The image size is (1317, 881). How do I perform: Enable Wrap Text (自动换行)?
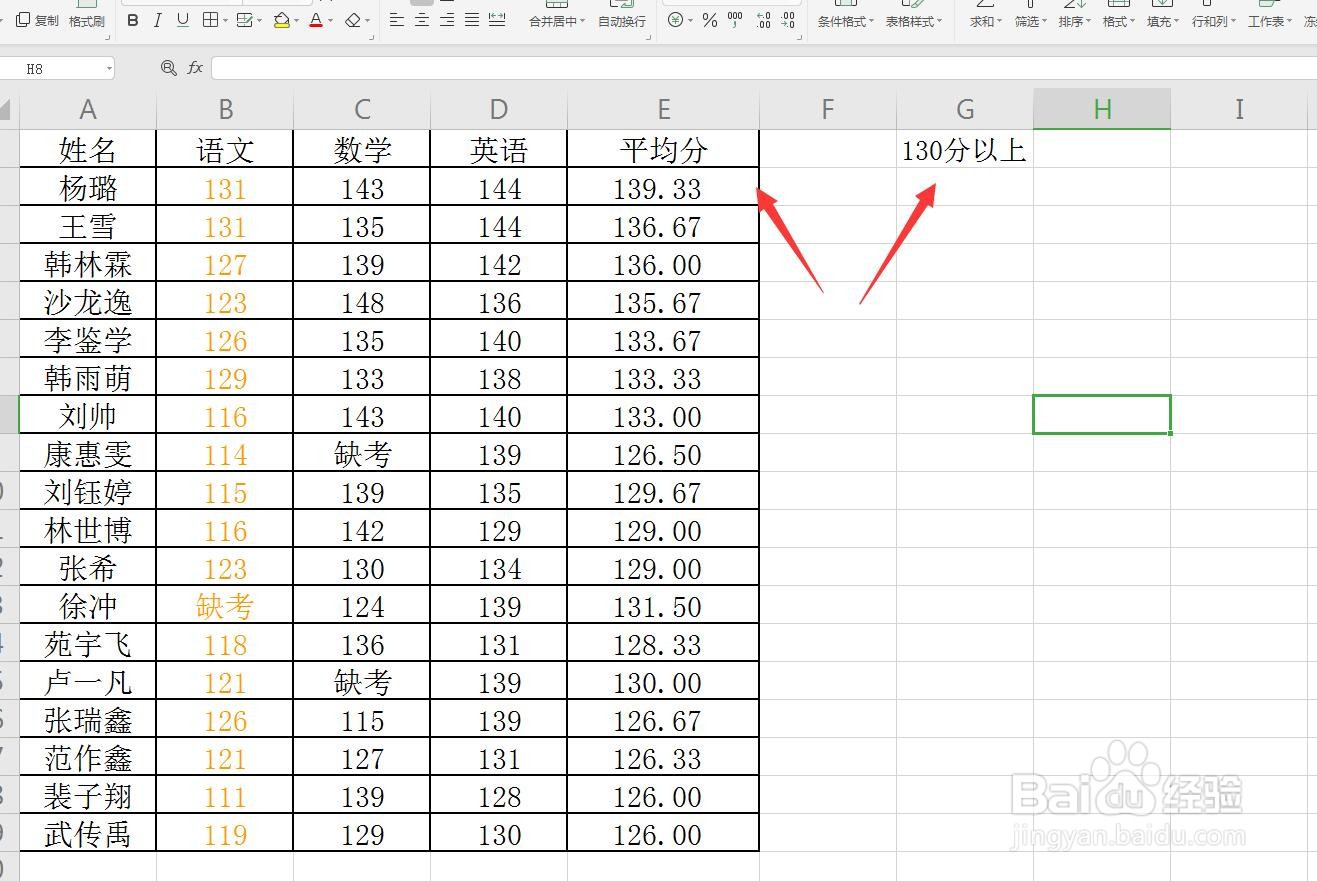(622, 20)
